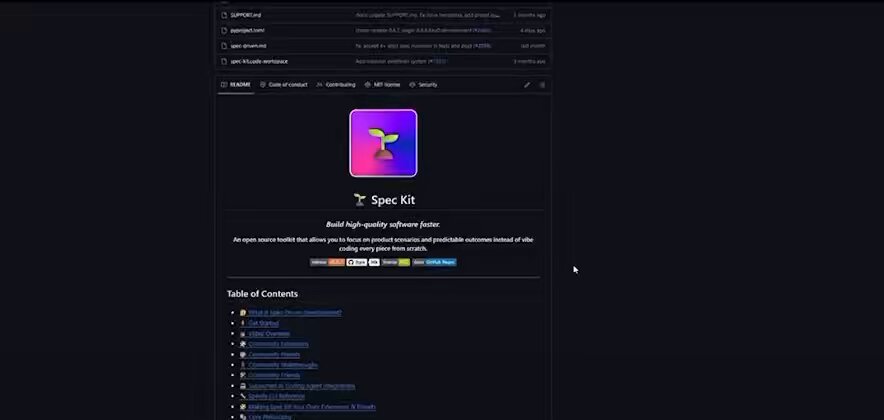Image resolution: width=884 pixels, height=420 pixels.
Task: Click the "Build high-quality software faster." tagline
Action: click(383, 224)
